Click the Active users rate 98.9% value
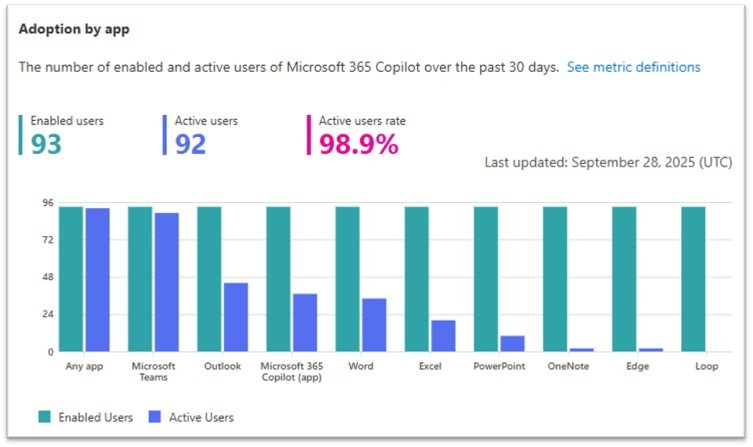The height and width of the screenshot is (447, 753). pyautogui.click(x=358, y=145)
